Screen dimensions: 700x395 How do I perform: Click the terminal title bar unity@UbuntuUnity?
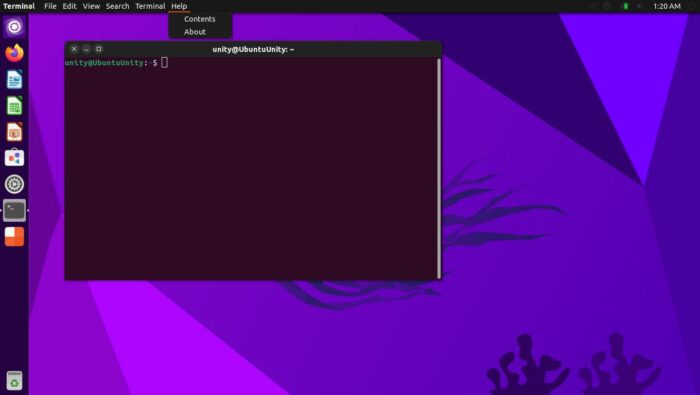253,49
